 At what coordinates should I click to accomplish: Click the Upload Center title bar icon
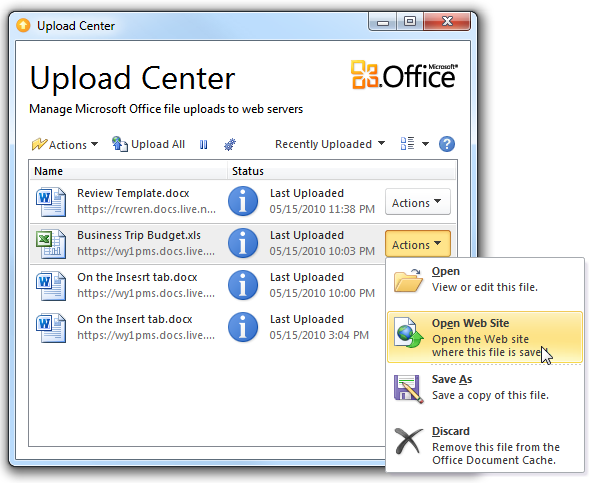tap(23, 26)
